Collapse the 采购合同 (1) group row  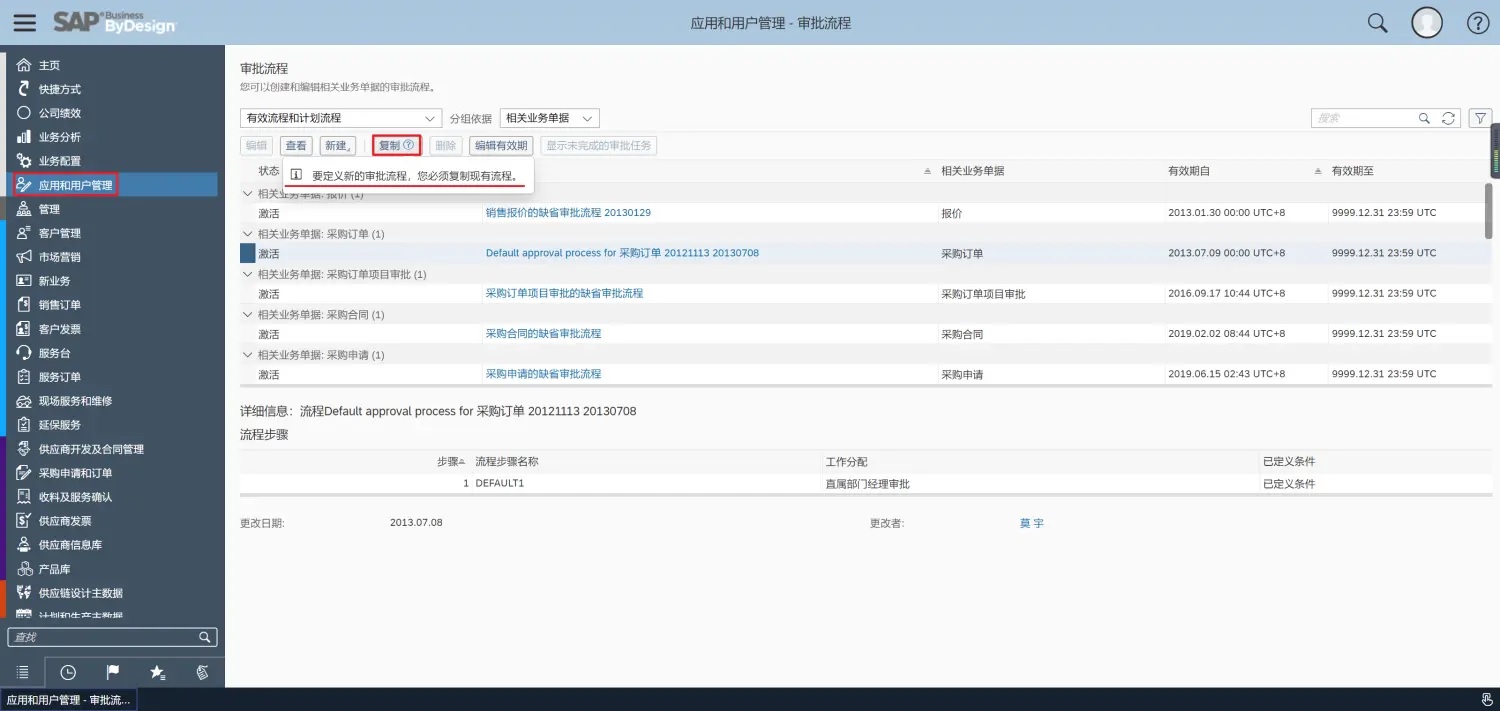(x=248, y=315)
